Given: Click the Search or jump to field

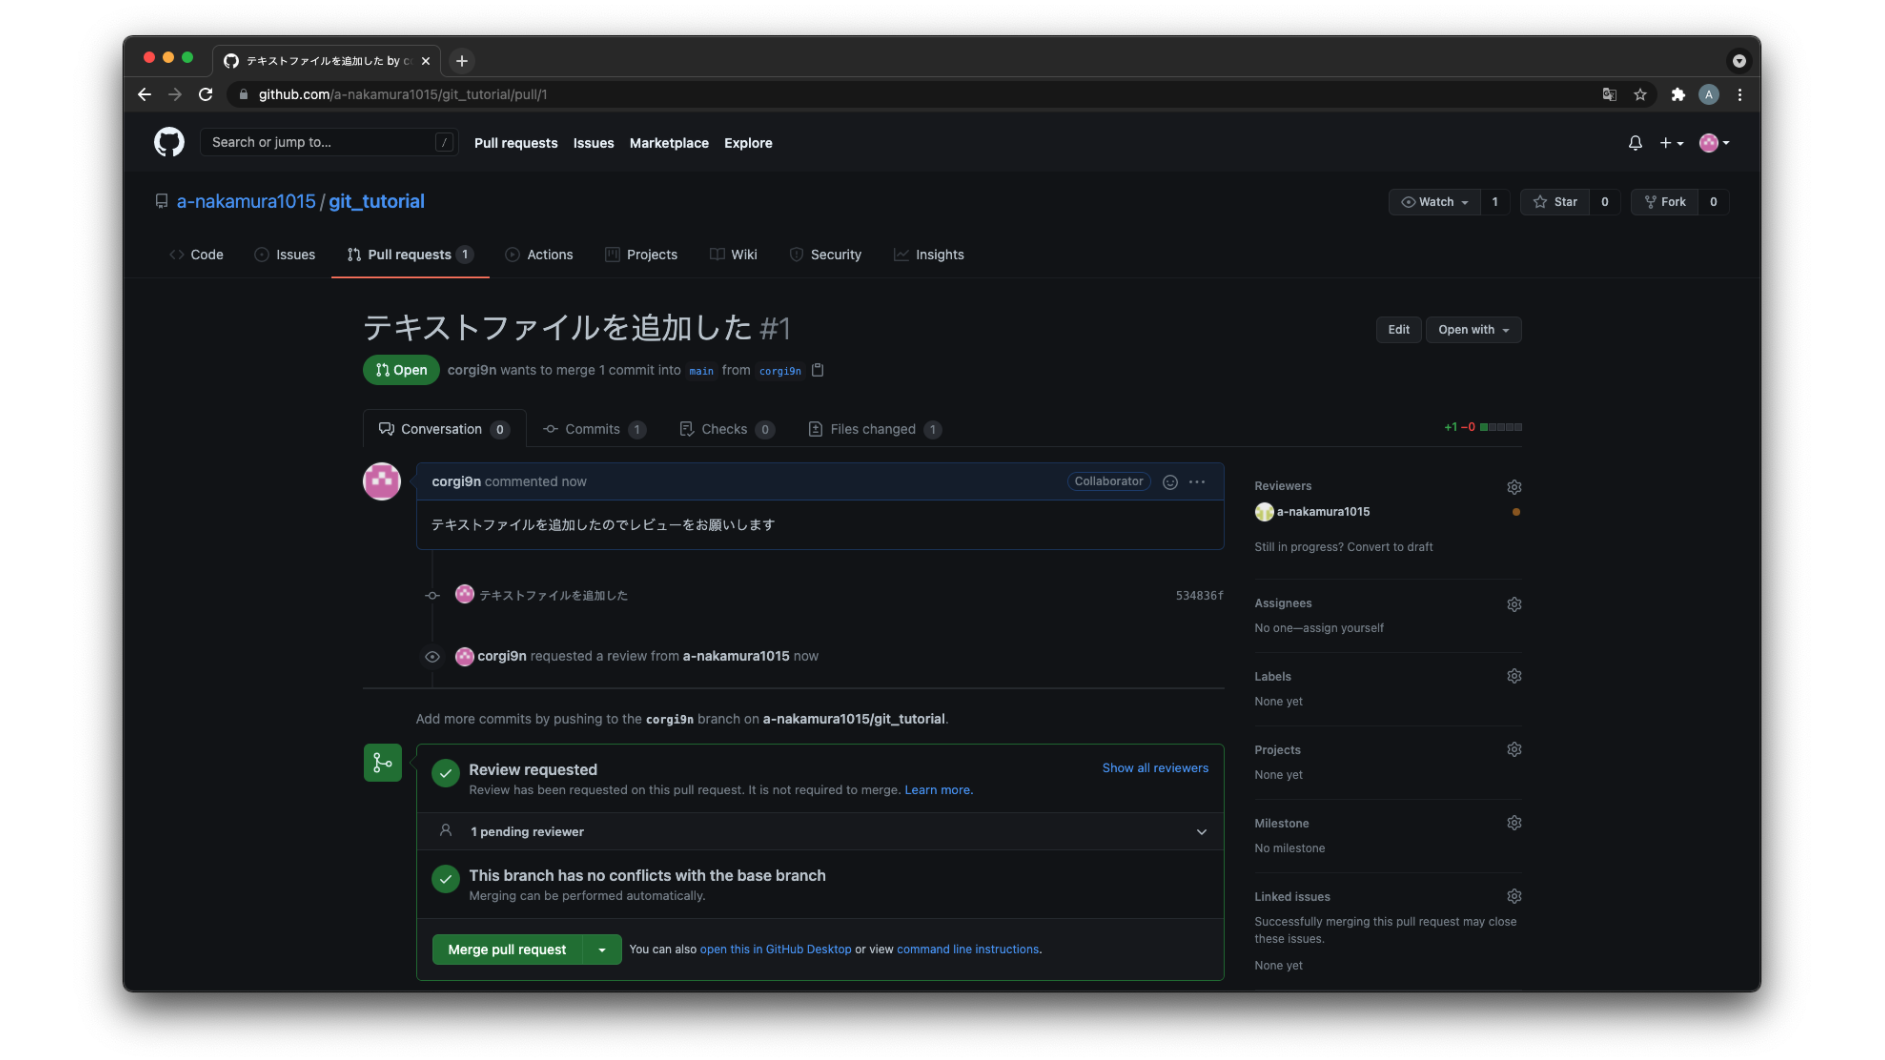Looking at the screenshot, I should click(x=329, y=142).
